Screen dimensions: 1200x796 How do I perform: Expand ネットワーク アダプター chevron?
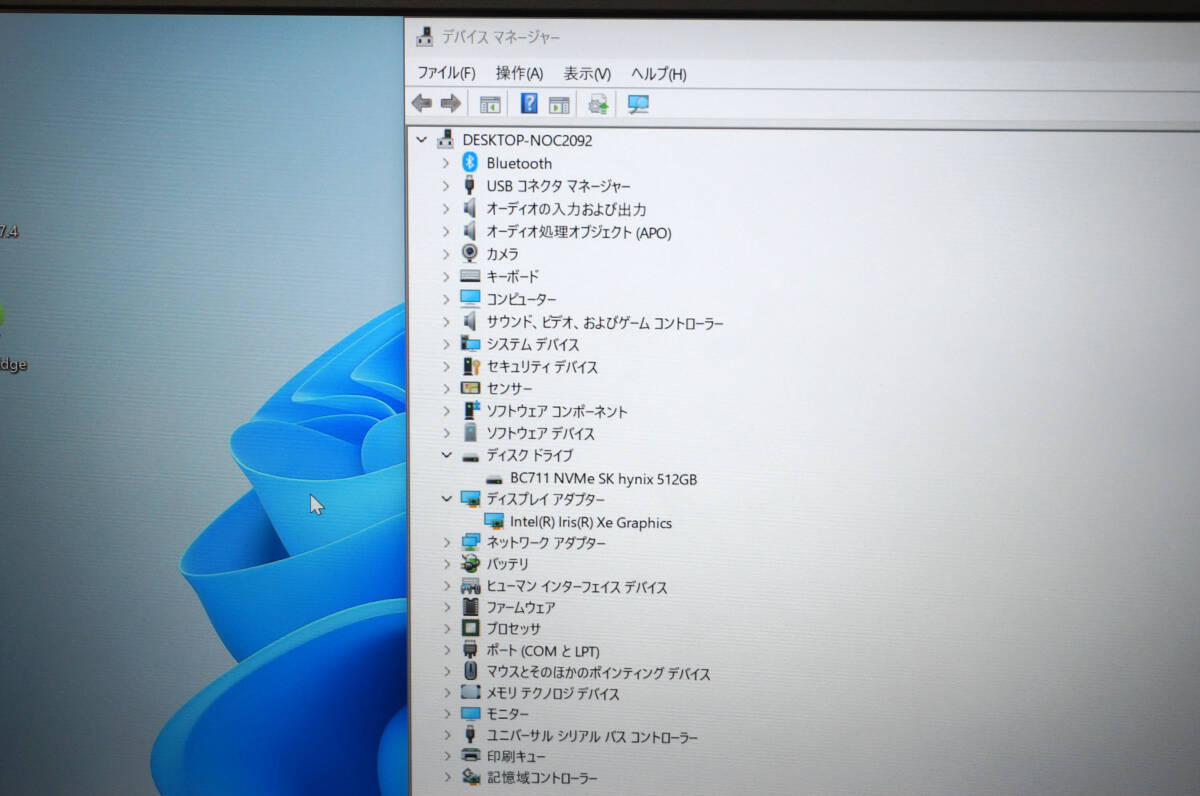click(x=446, y=542)
